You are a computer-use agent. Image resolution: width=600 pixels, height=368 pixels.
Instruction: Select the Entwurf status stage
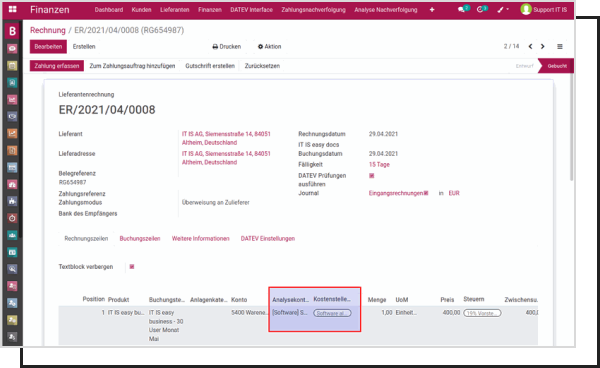point(524,66)
